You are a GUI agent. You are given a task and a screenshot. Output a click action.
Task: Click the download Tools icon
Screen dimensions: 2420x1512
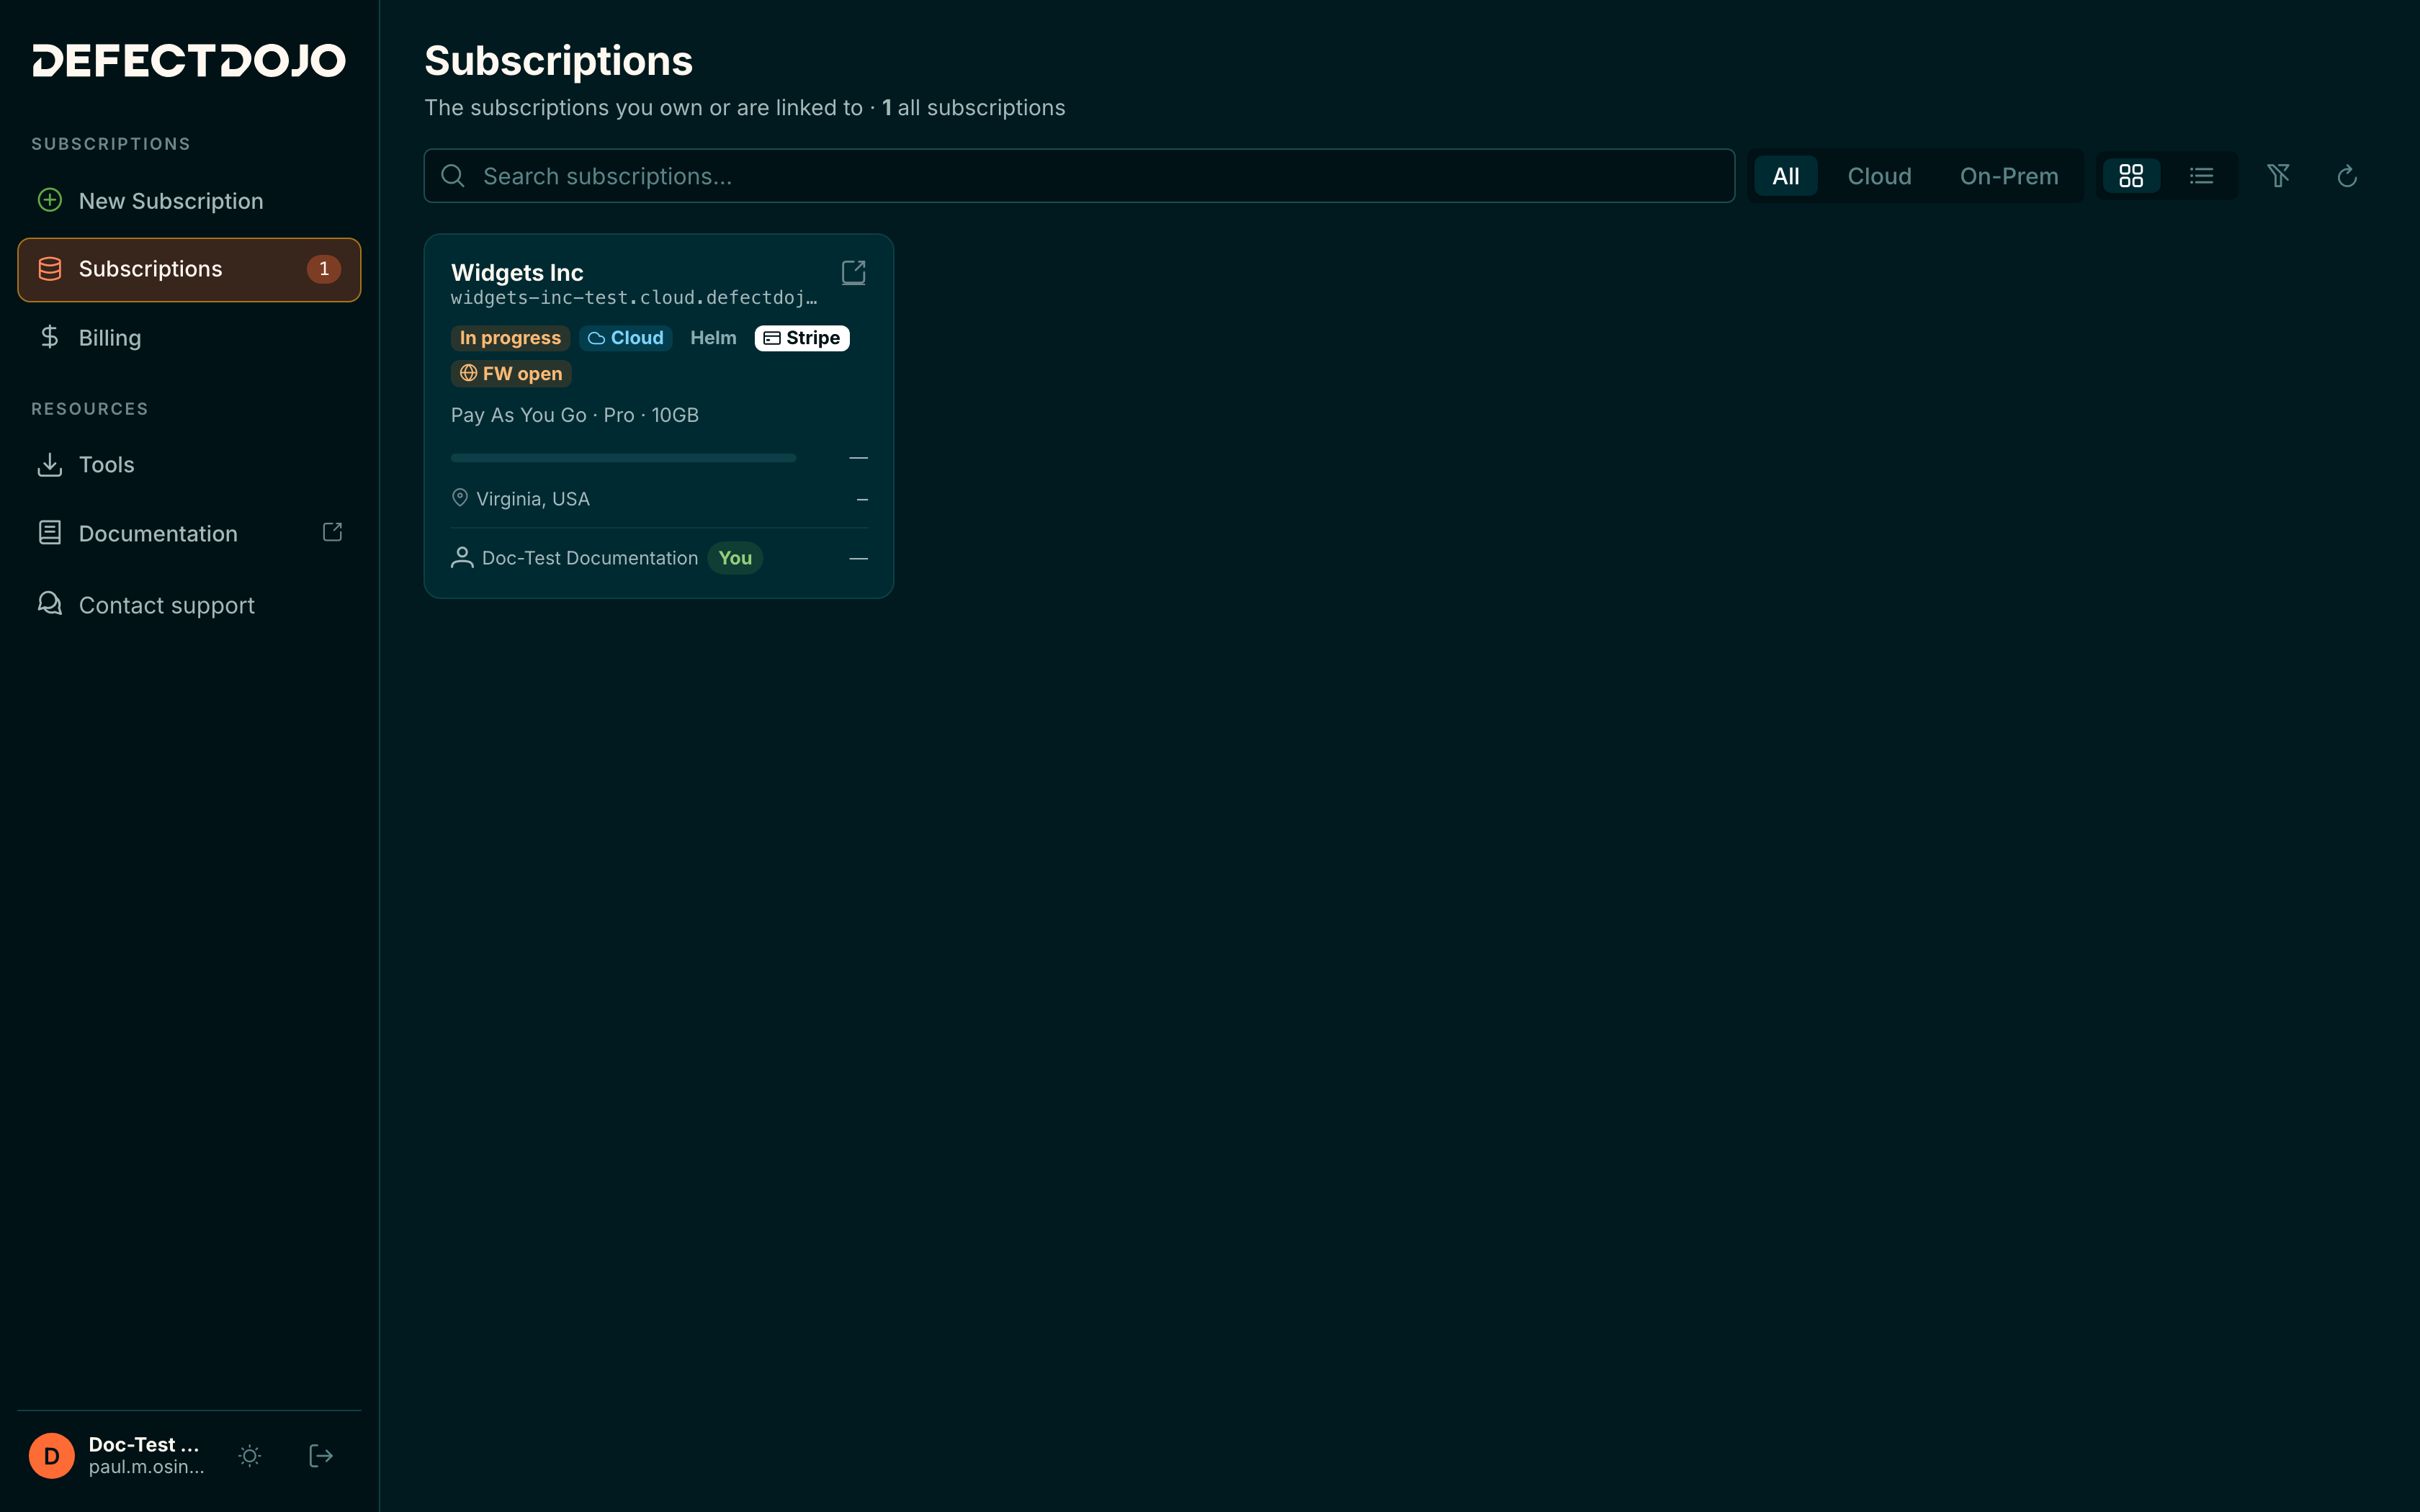[x=50, y=464]
